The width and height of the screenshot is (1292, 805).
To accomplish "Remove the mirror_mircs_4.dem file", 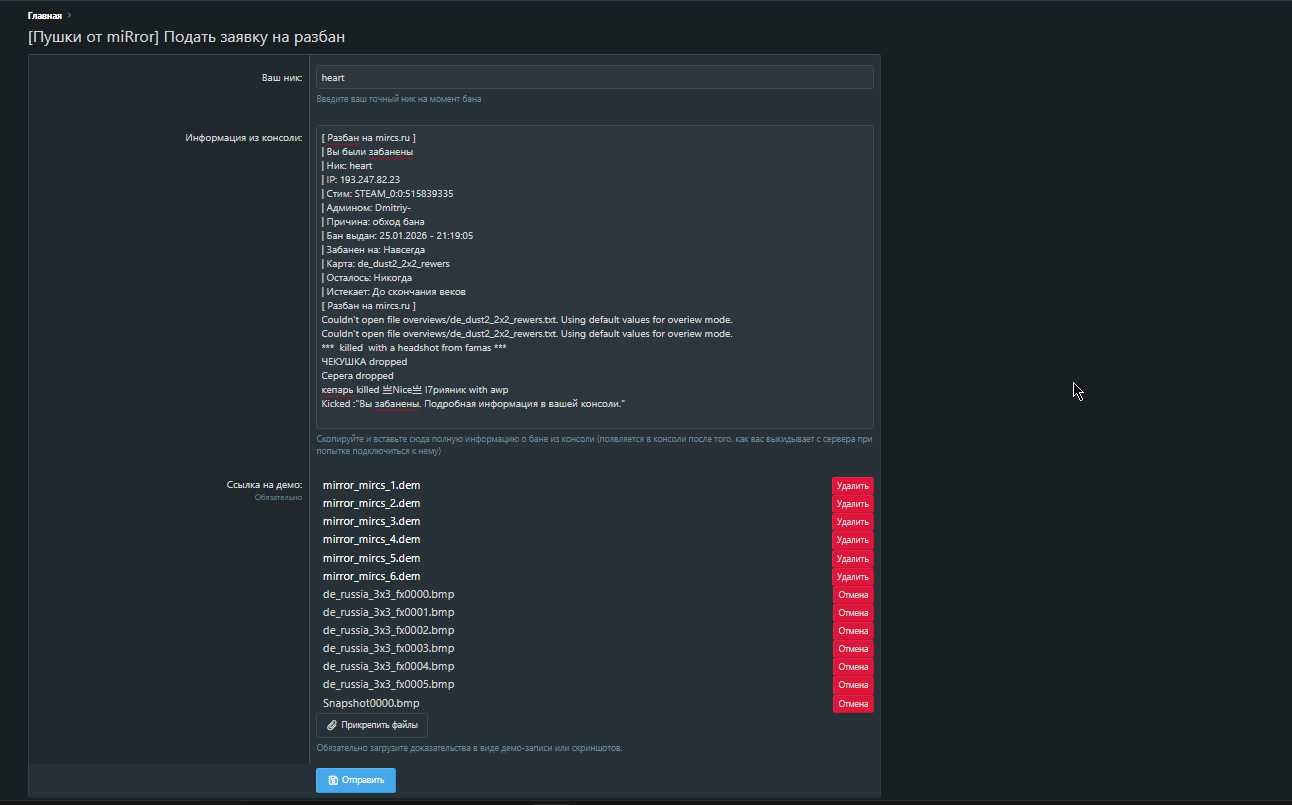I will [852, 540].
